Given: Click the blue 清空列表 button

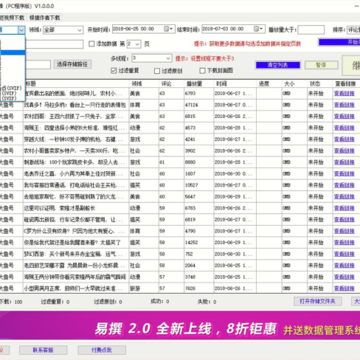Looking at the screenshot, I should [x=278, y=65].
